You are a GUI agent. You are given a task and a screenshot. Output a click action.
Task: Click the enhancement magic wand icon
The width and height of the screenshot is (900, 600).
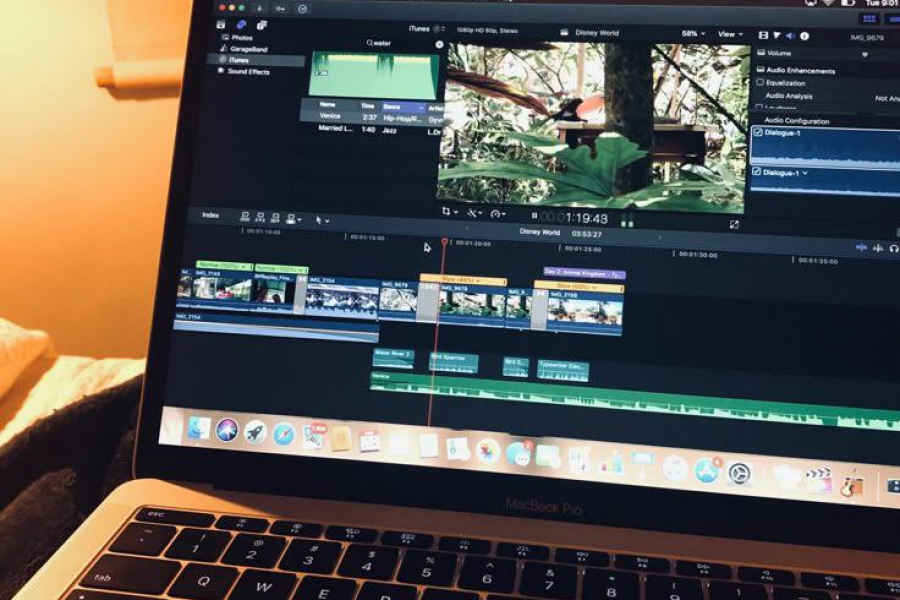pyautogui.click(x=471, y=213)
